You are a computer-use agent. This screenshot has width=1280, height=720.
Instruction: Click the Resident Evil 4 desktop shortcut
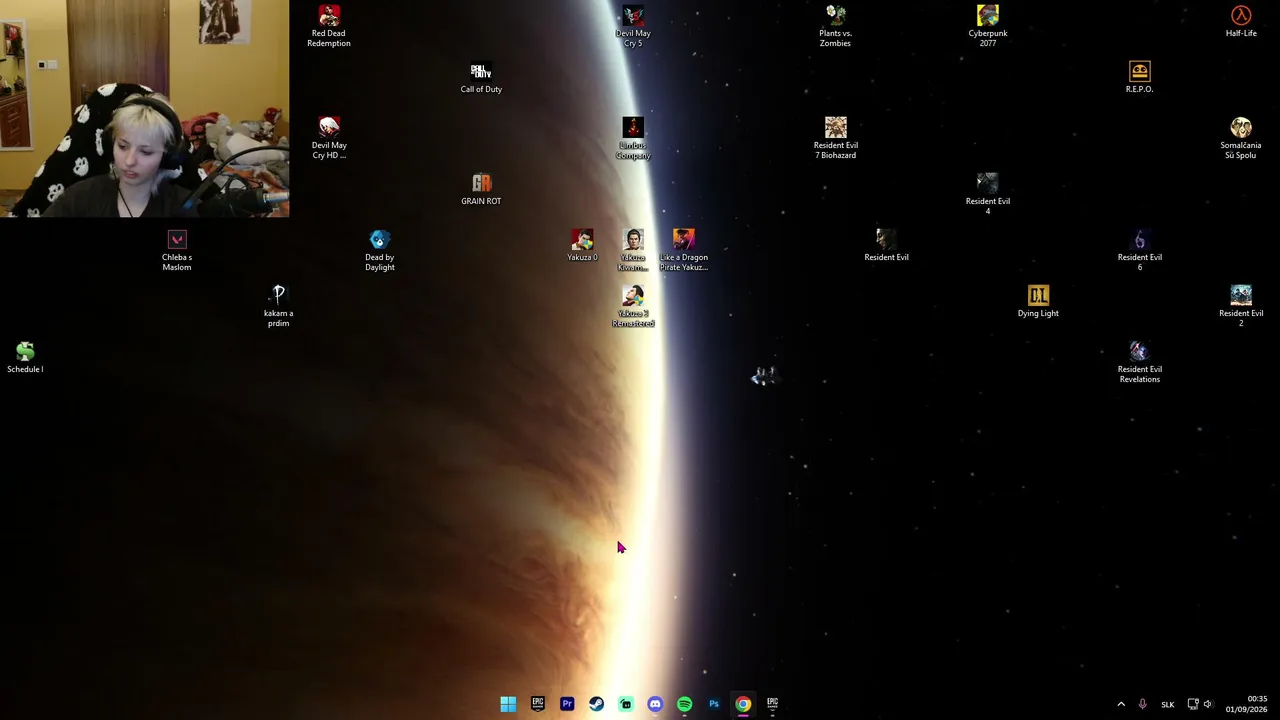coord(987,194)
